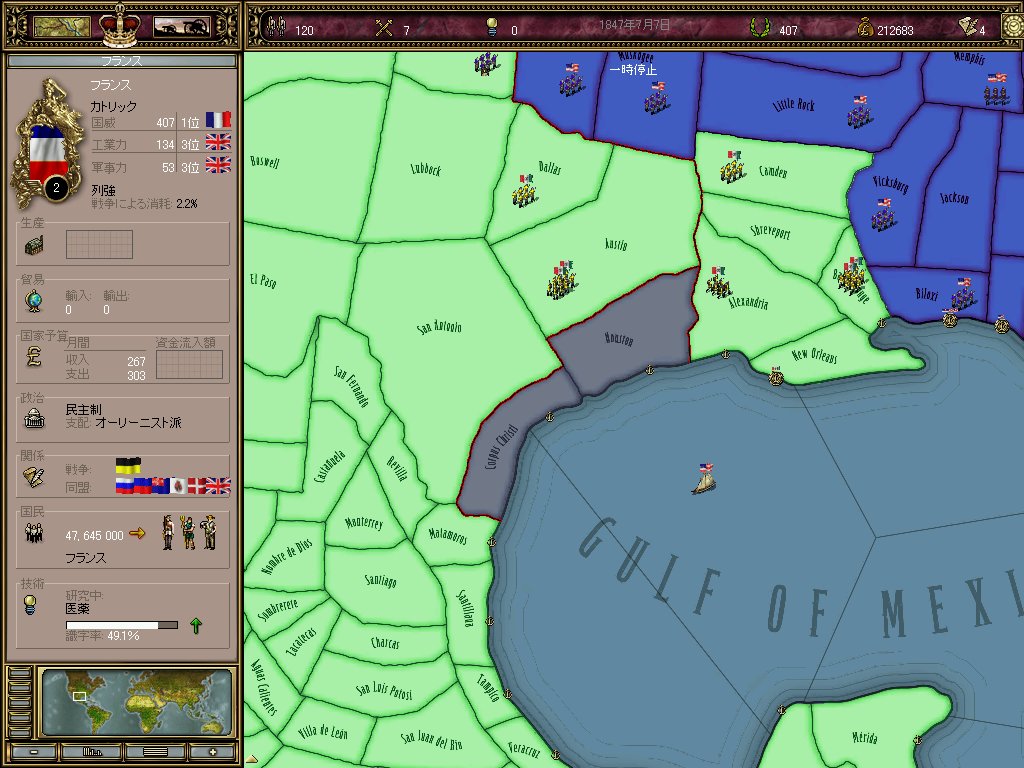Click the British flag in the alliance row
Screen dimensions: 1024x768
click(217, 485)
